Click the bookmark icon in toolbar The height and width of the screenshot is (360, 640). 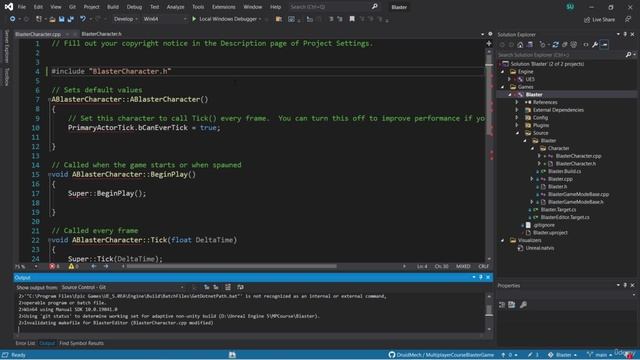(x=352, y=19)
